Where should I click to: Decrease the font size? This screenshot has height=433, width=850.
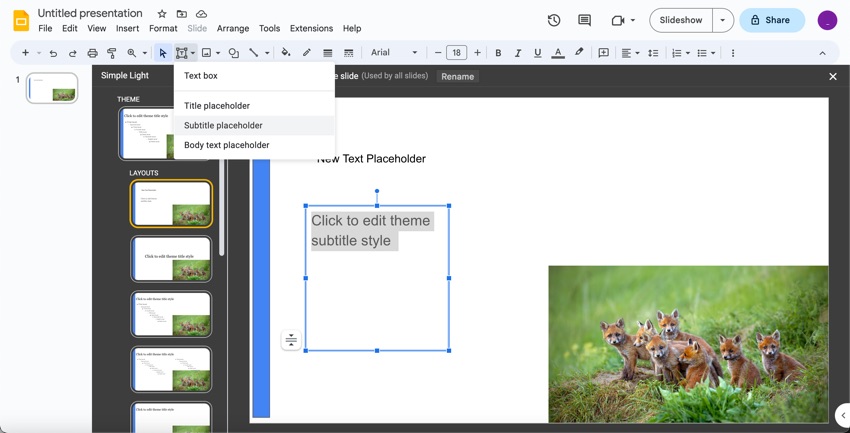click(437, 53)
